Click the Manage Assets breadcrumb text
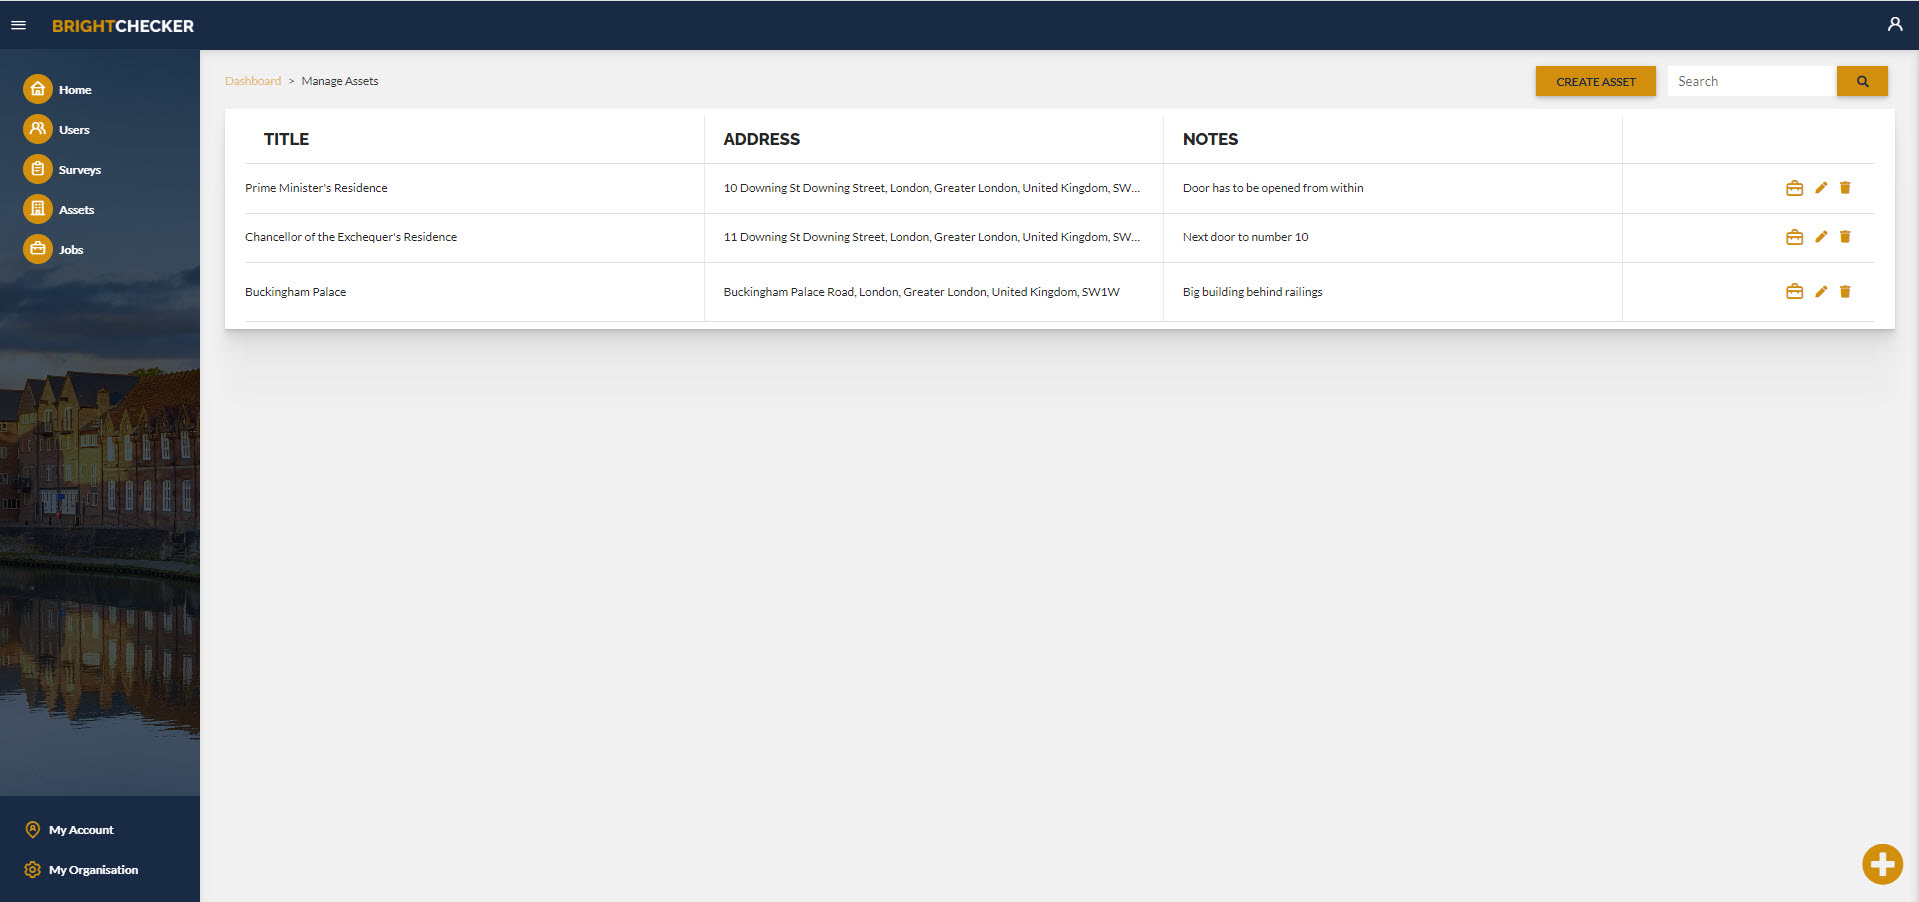The height and width of the screenshot is (902, 1919). (340, 81)
